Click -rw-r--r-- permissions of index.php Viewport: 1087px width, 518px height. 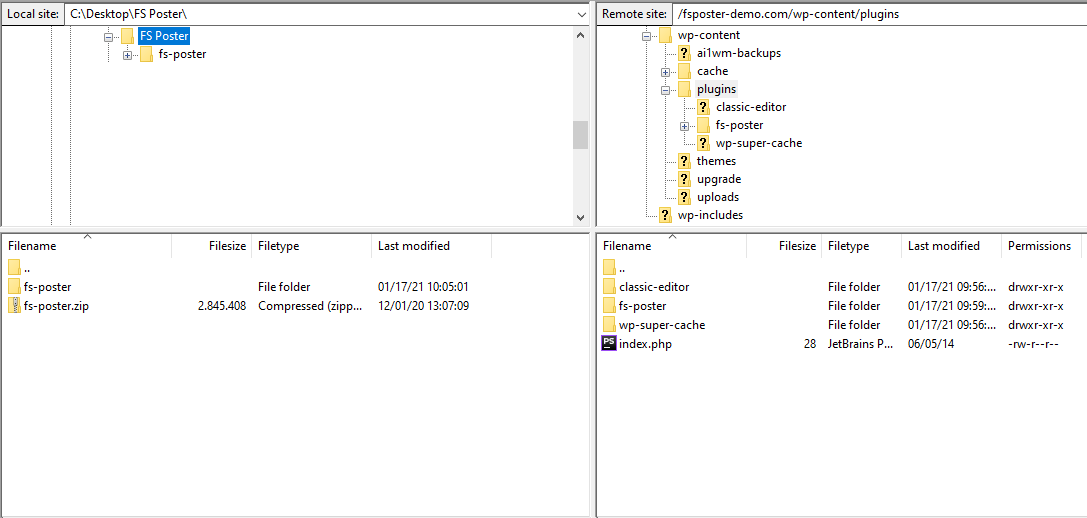[1033, 344]
